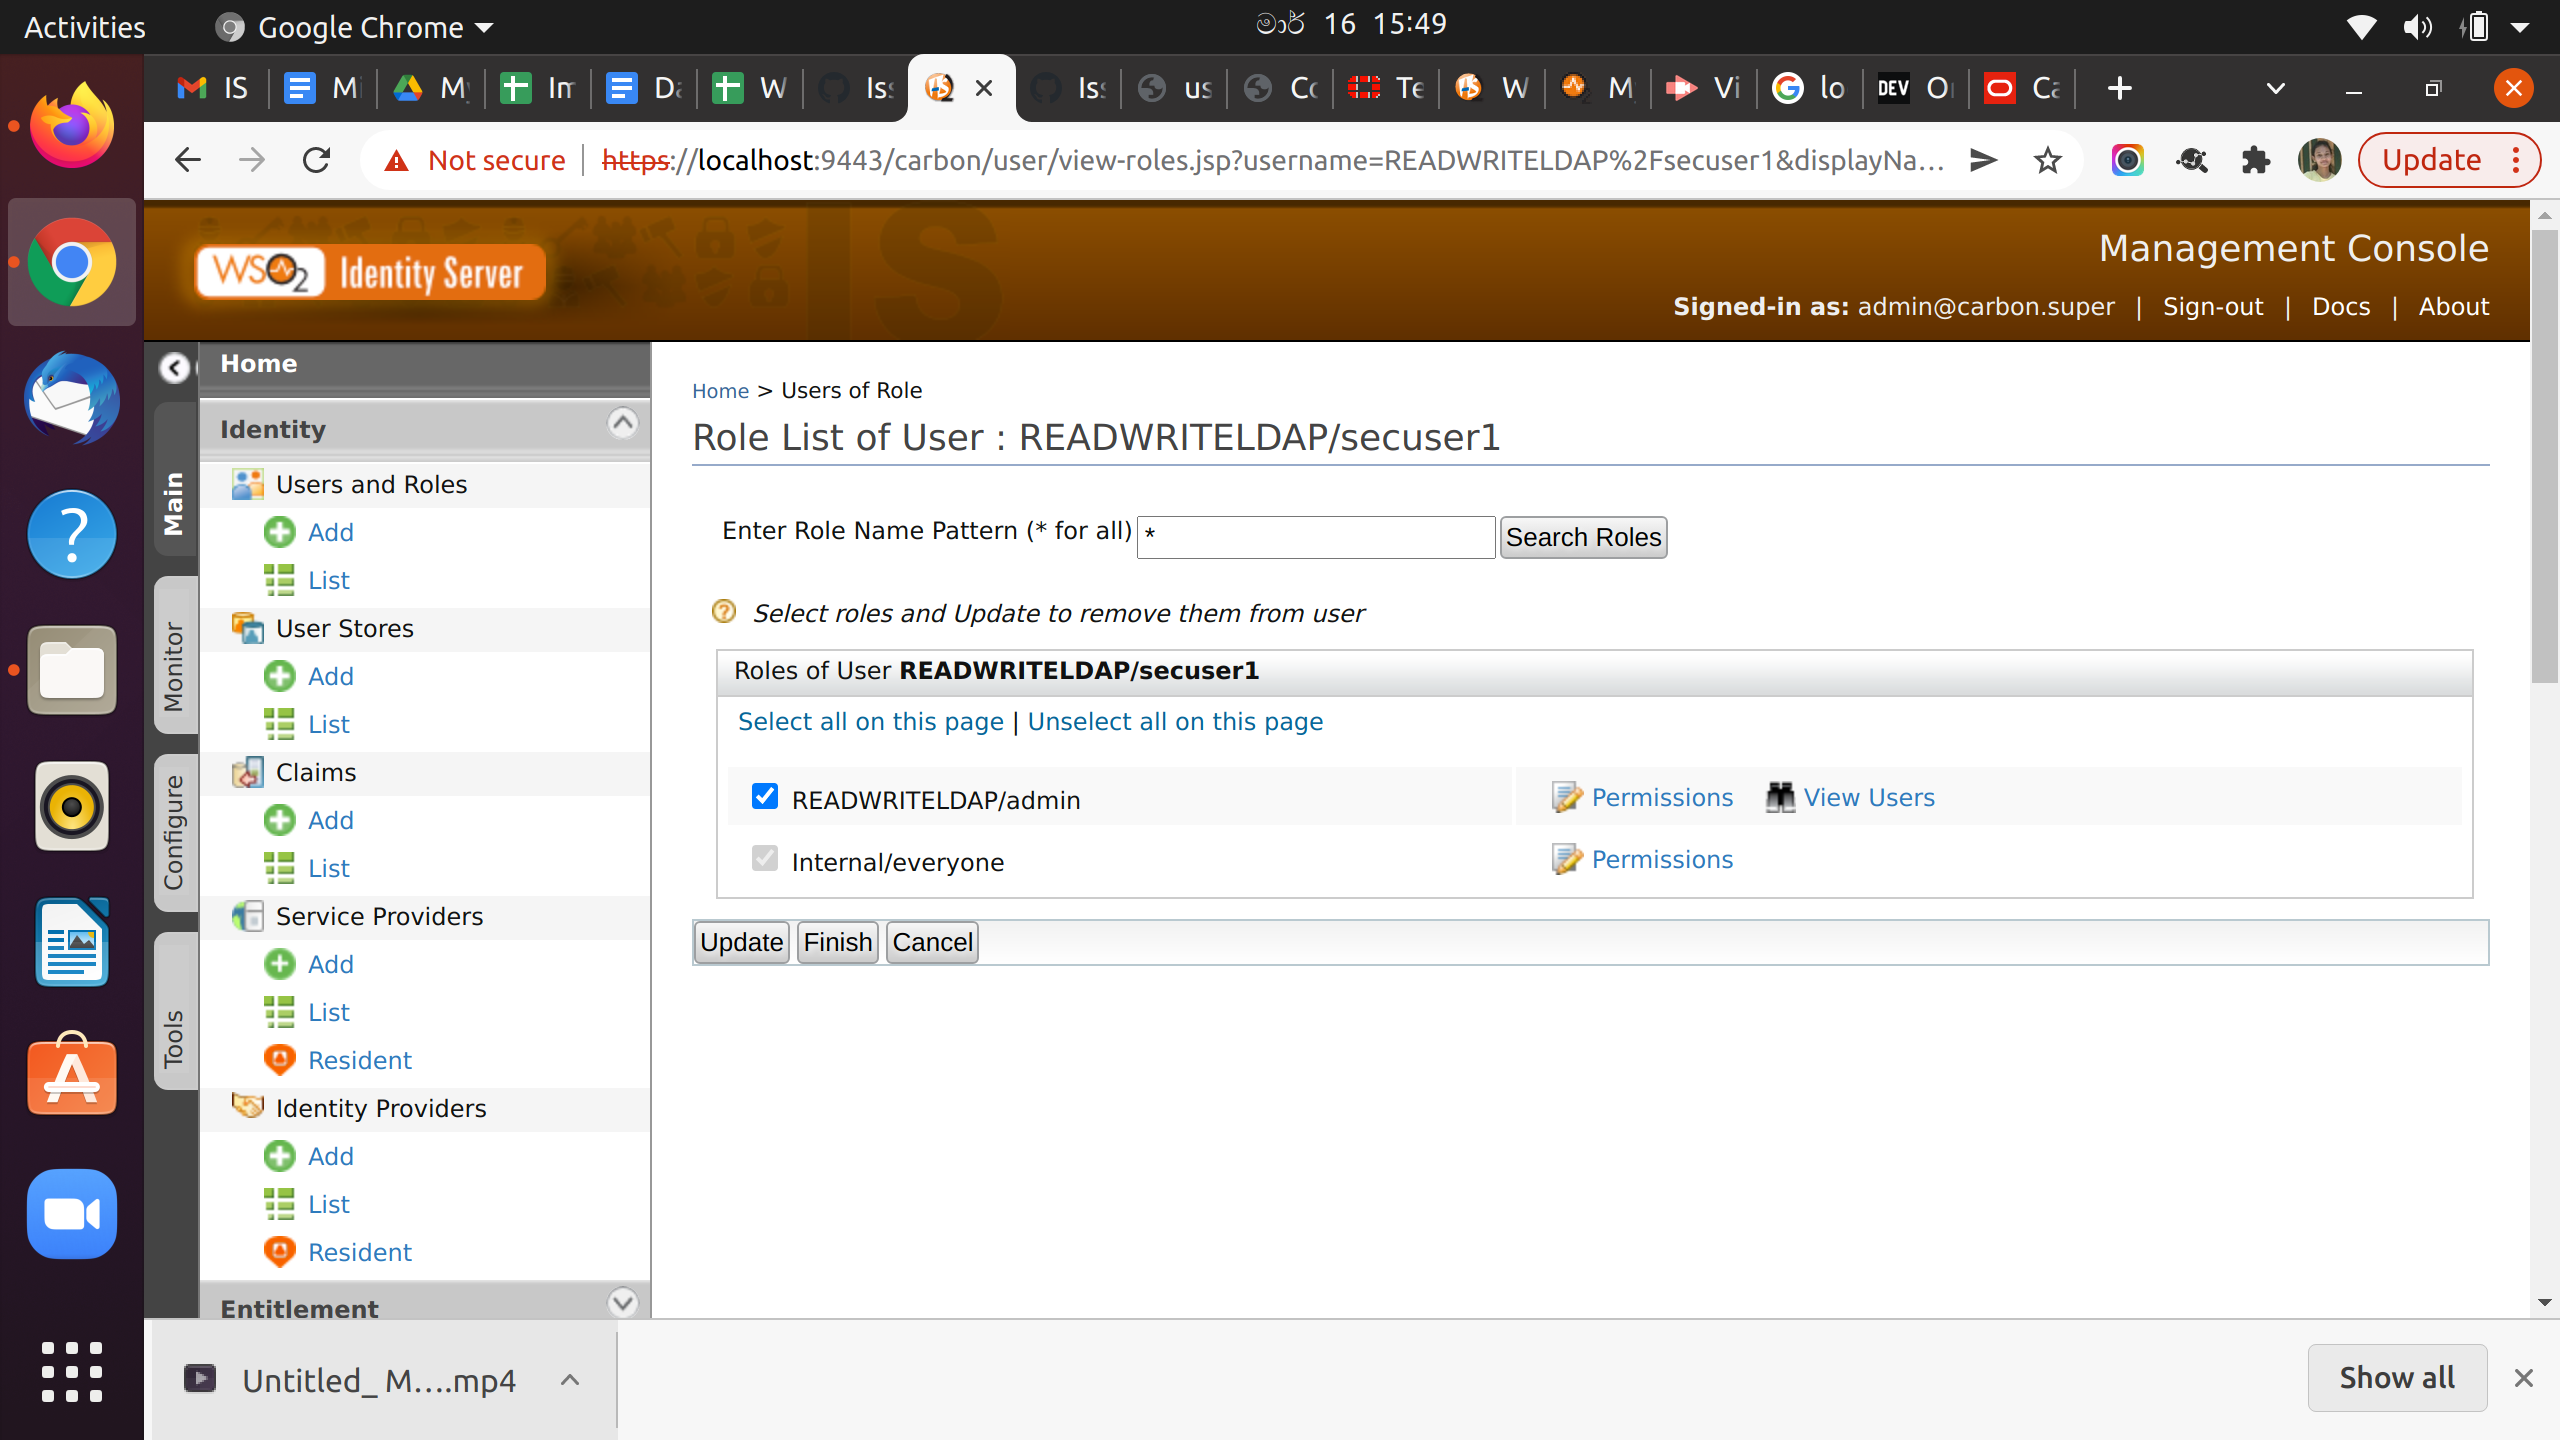
Task: Click the Internal/everyone role checkbox
Action: (765, 858)
